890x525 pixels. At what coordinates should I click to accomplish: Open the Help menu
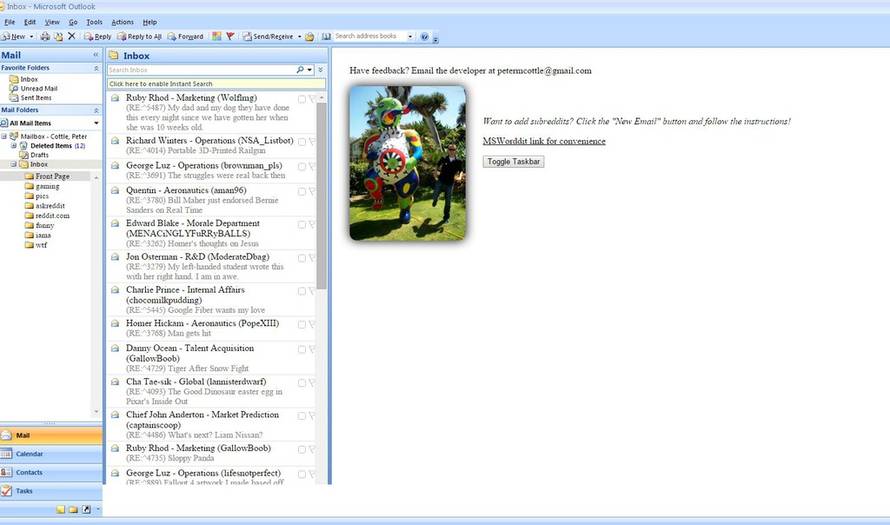(150, 22)
